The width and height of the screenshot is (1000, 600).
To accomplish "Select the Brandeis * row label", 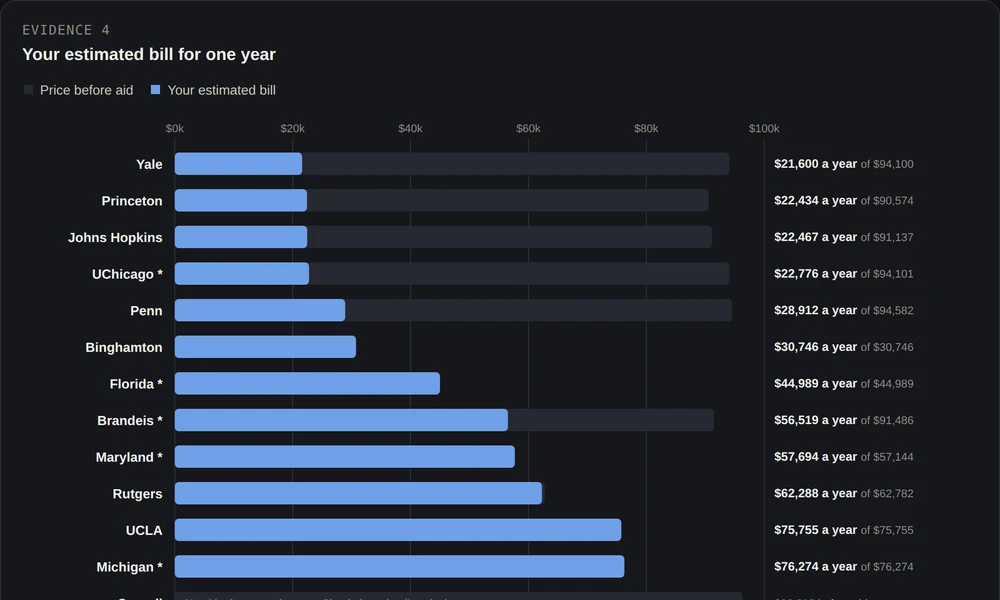I will click(130, 421).
